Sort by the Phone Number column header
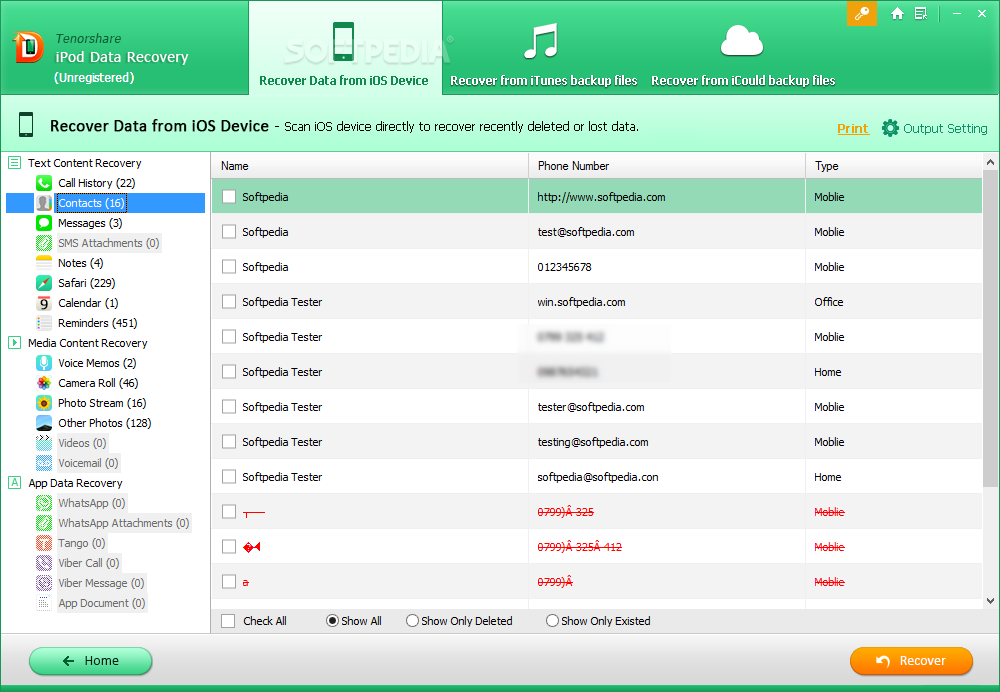 [667, 166]
